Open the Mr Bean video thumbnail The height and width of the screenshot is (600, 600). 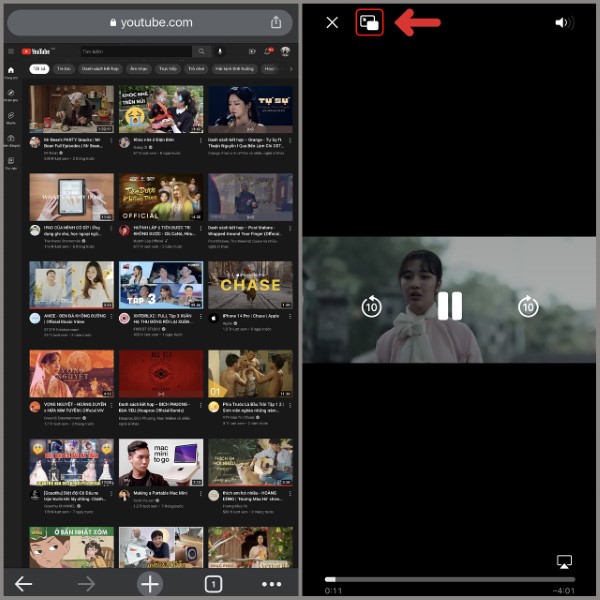[x=71, y=109]
